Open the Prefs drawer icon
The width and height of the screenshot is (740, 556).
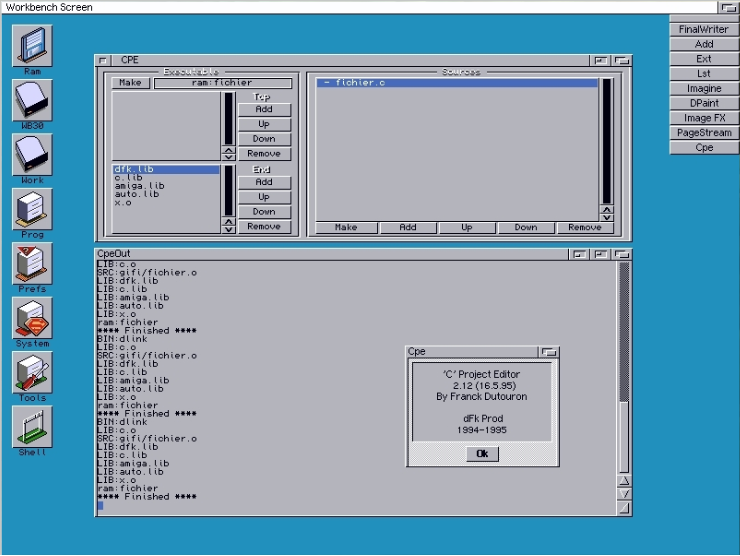pos(32,263)
